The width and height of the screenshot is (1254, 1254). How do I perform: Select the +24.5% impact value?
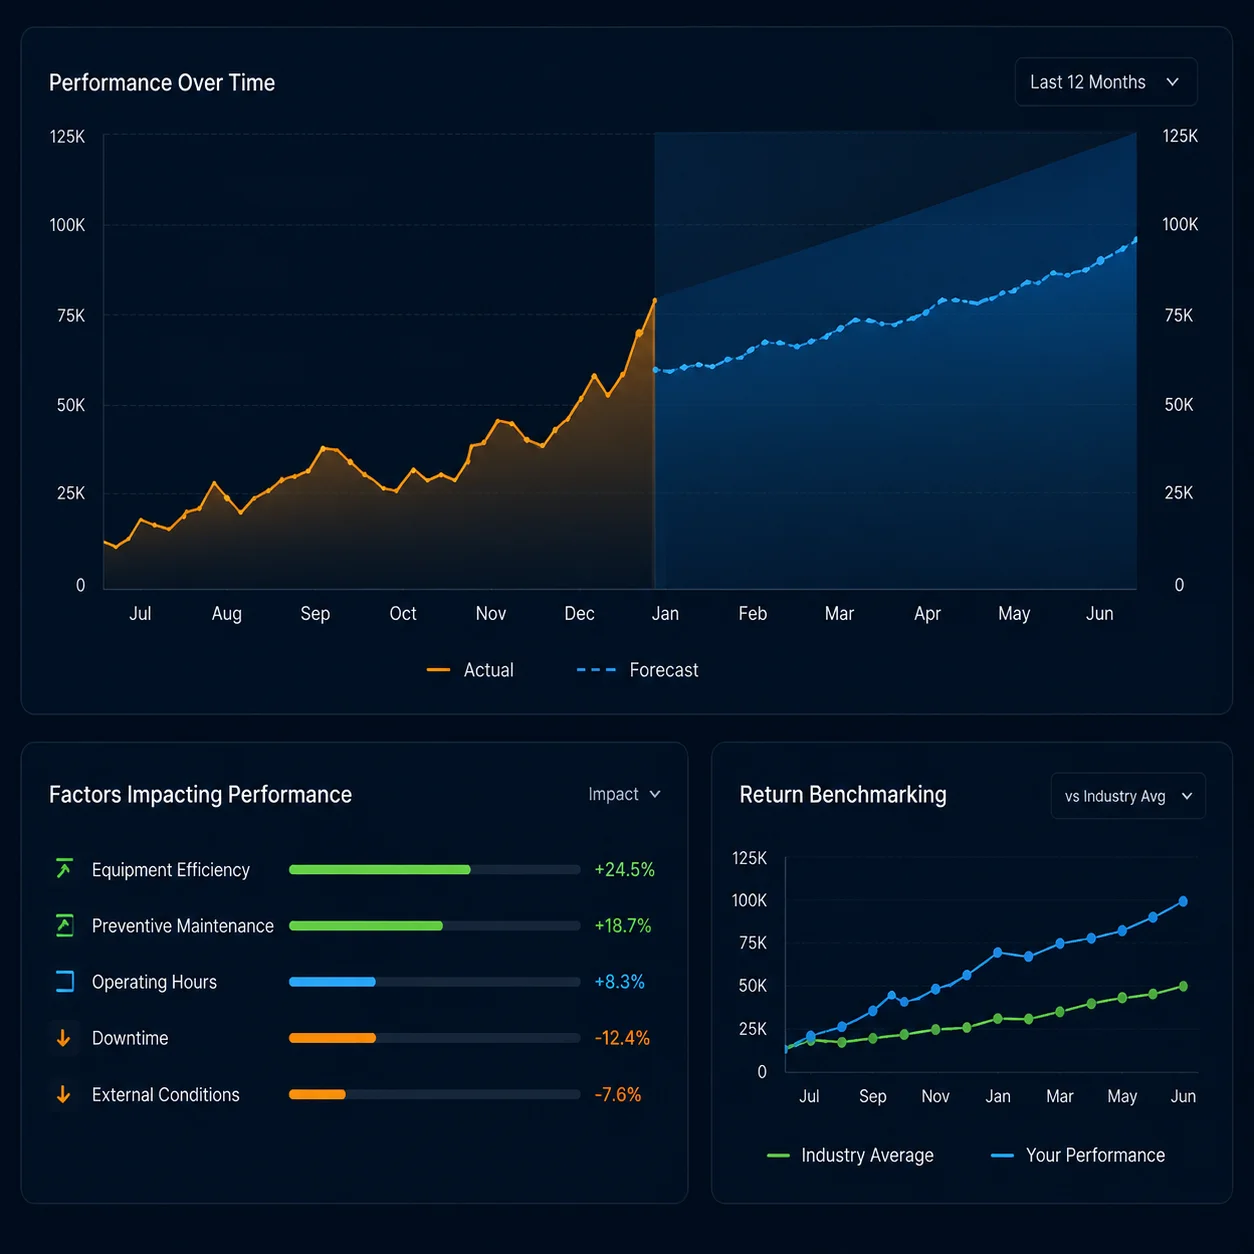coord(624,869)
